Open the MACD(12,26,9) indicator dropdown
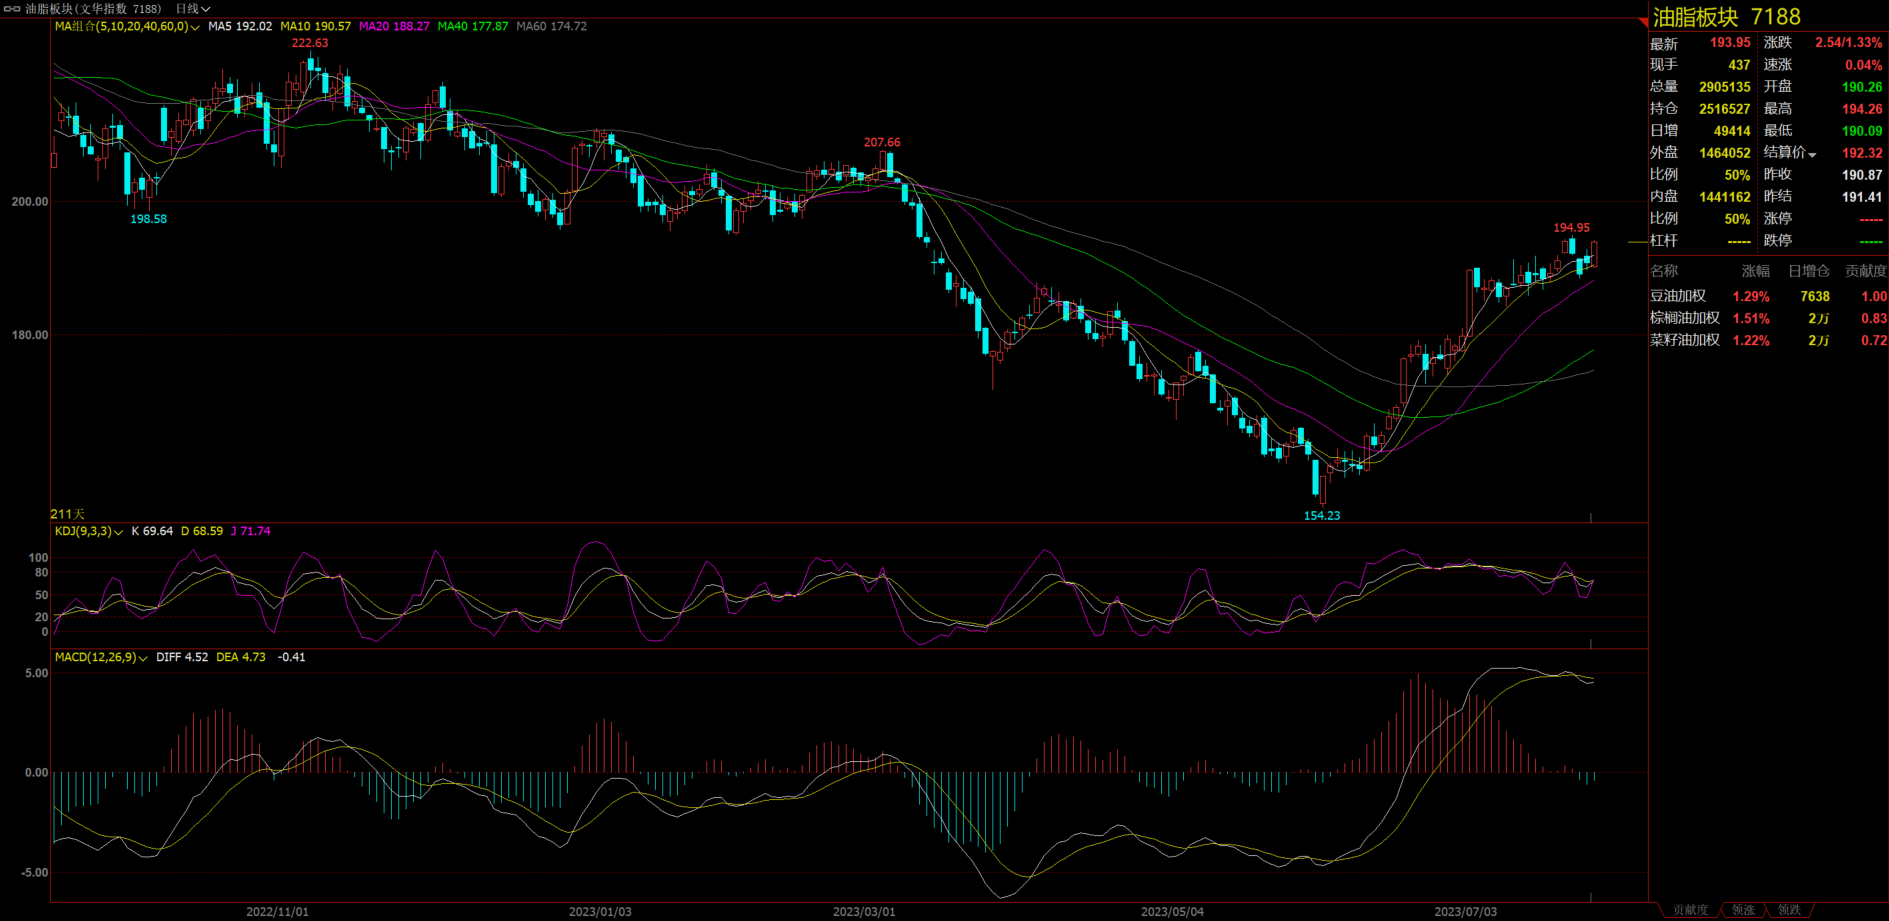The width and height of the screenshot is (1889, 921). click(x=143, y=658)
